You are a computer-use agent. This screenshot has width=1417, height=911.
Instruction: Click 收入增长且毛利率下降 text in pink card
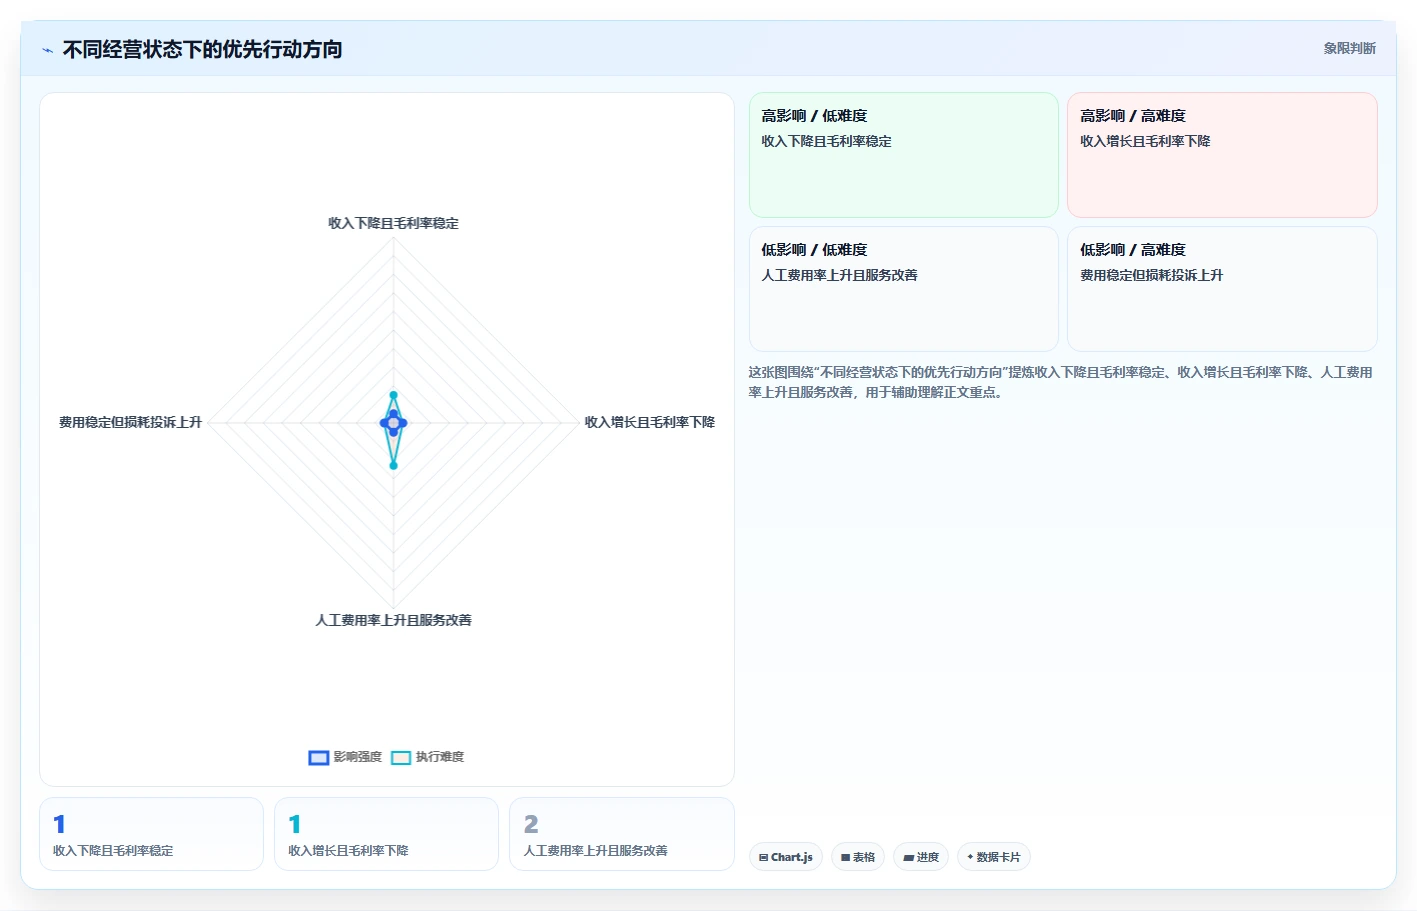1145,141
